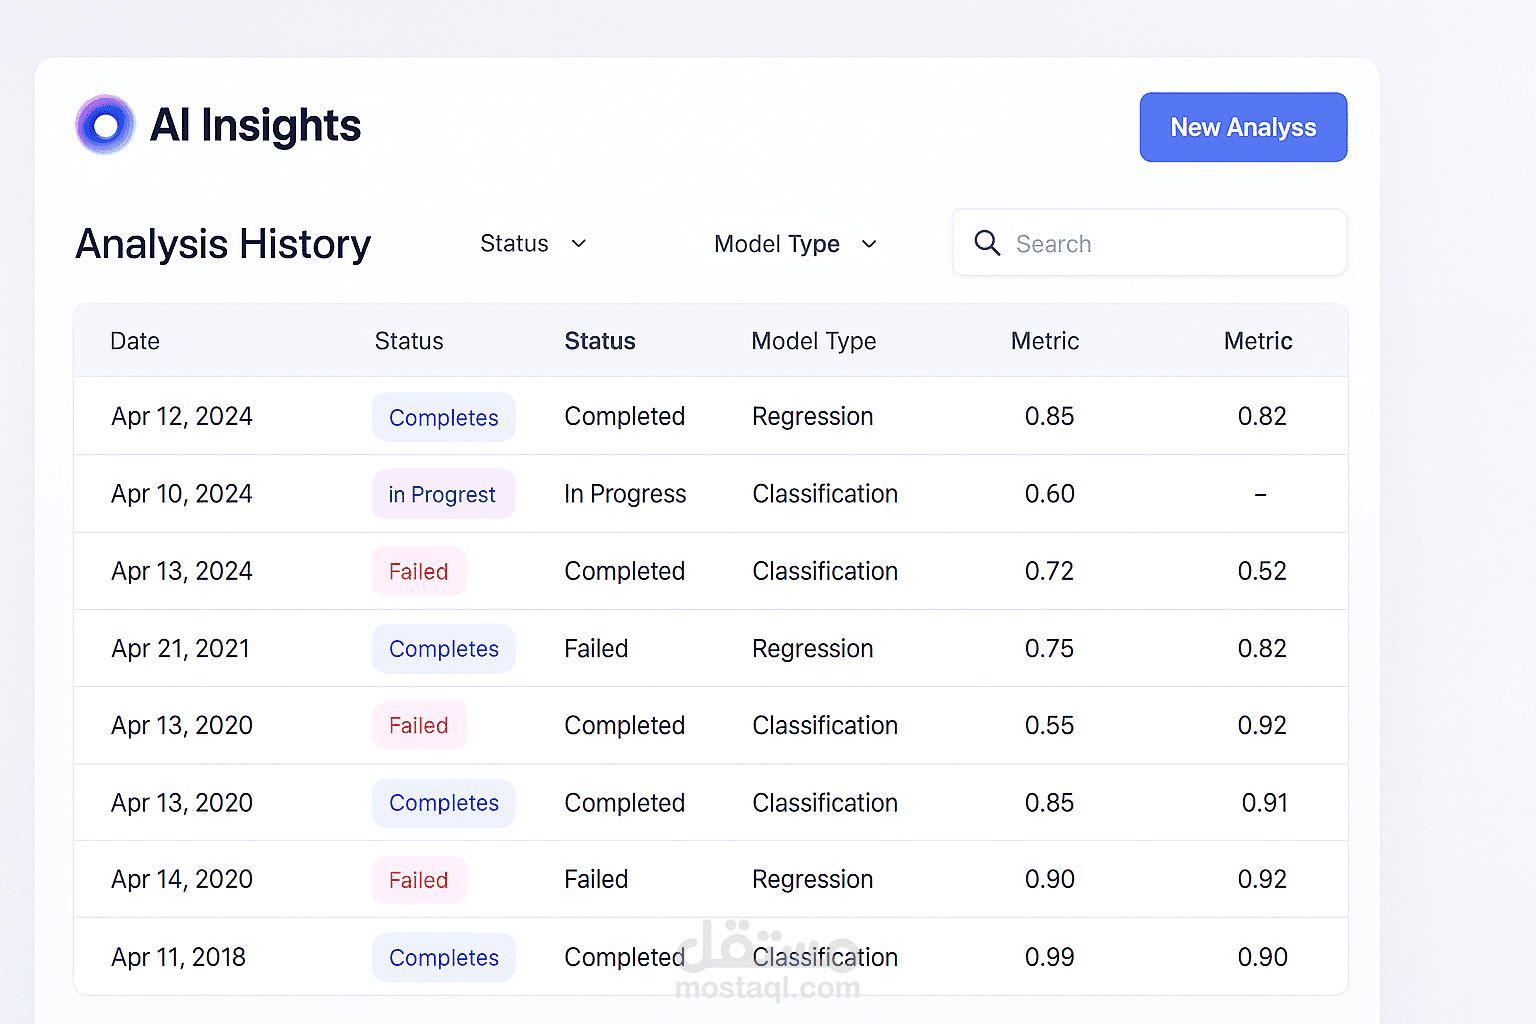
Task: Click the AI Insights logo icon
Action: 105,125
